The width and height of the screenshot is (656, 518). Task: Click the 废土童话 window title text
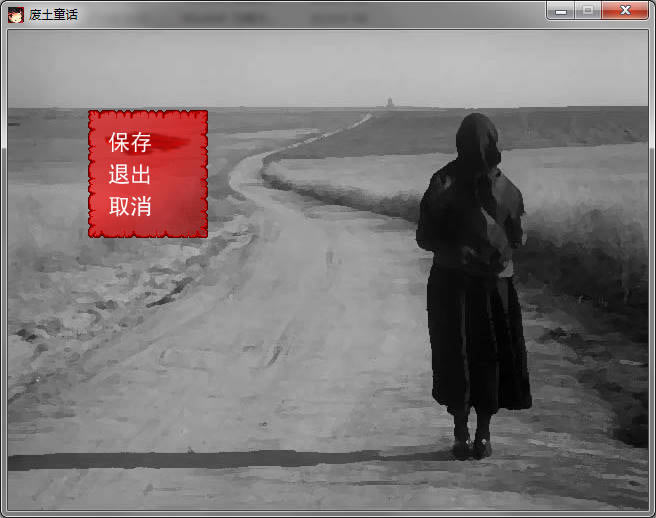(54, 15)
